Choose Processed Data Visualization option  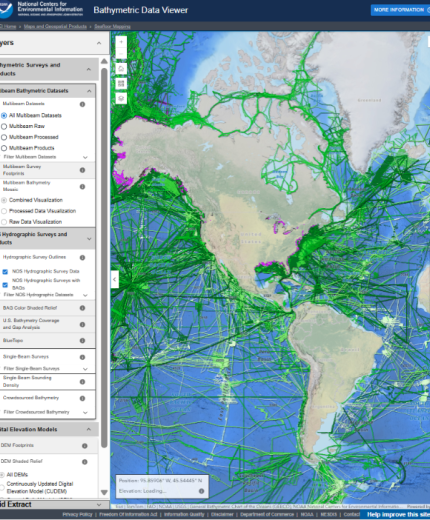pos(4,211)
